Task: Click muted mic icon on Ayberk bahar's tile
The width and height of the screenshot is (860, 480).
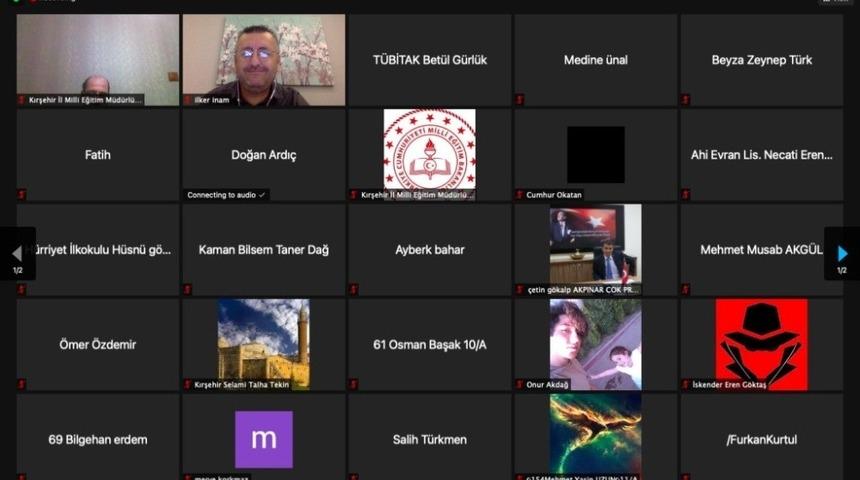Action: click(354, 290)
